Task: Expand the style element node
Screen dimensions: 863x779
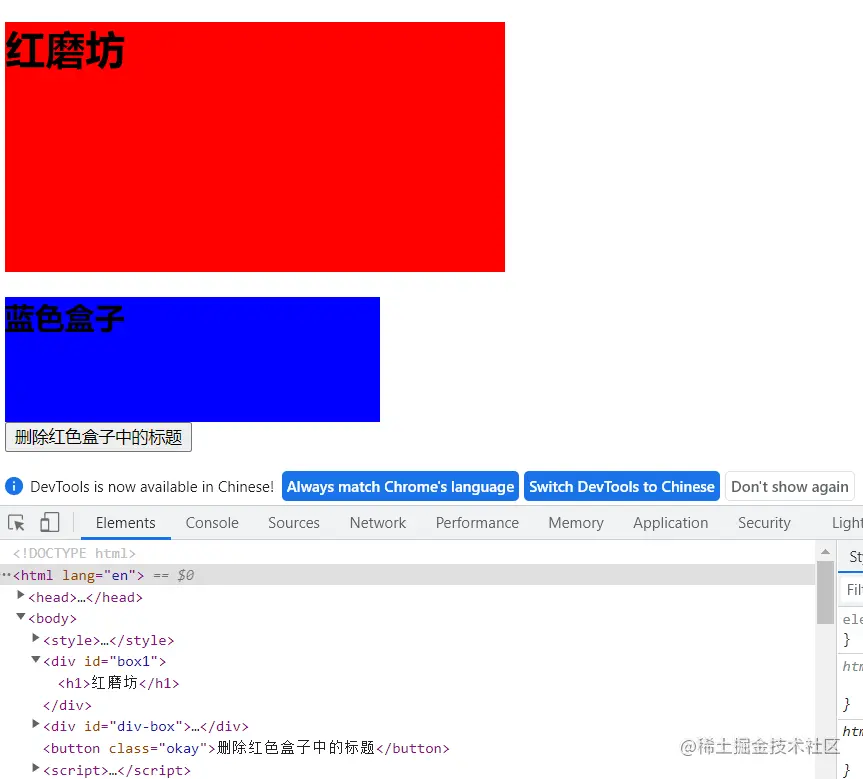Action: pyautogui.click(x=36, y=638)
